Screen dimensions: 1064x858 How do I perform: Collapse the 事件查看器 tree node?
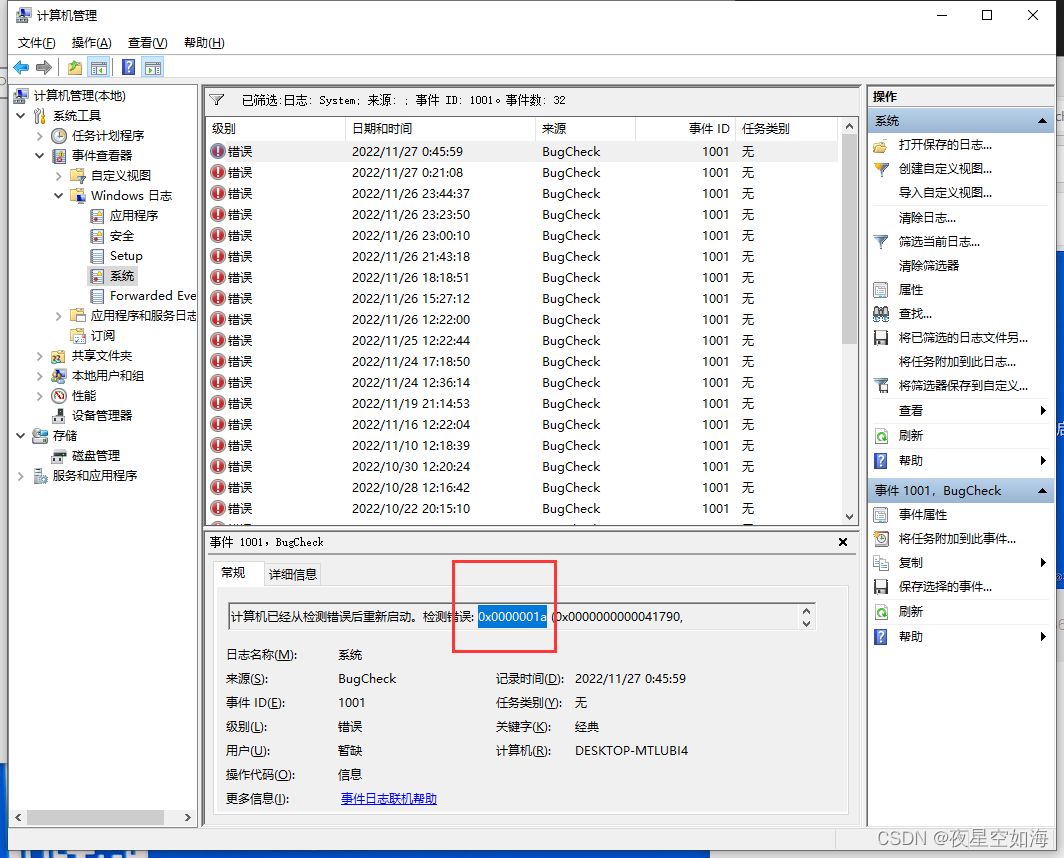coord(39,156)
